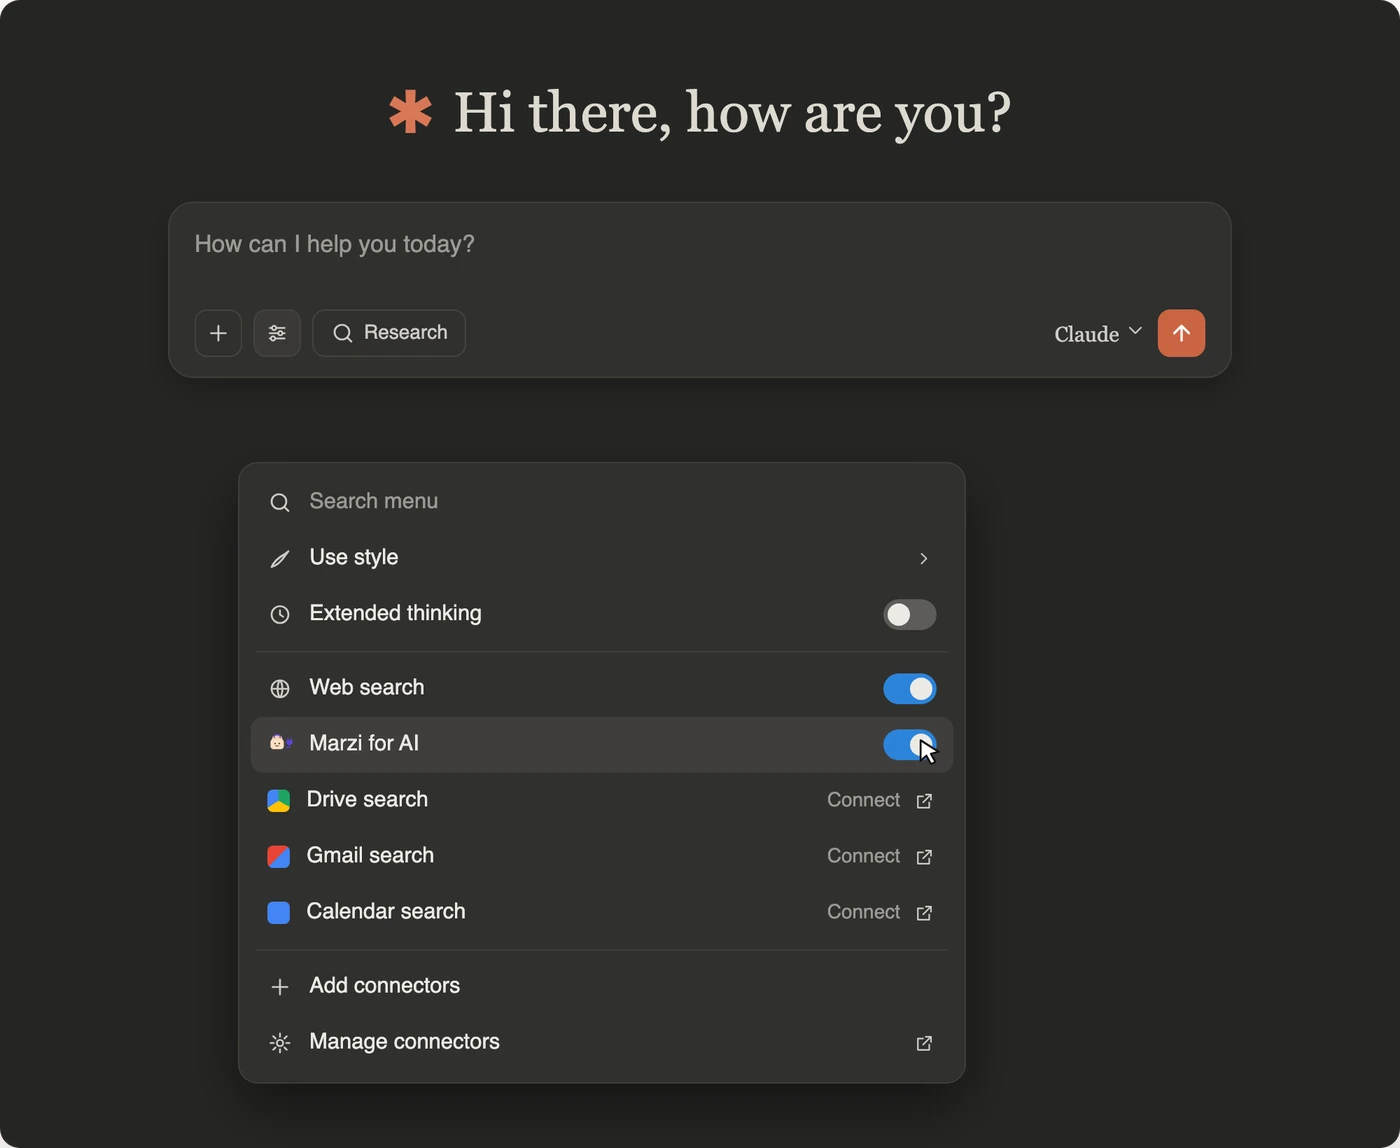Open Manage connectors menu item
1400x1148 pixels.
pyautogui.click(x=601, y=1042)
